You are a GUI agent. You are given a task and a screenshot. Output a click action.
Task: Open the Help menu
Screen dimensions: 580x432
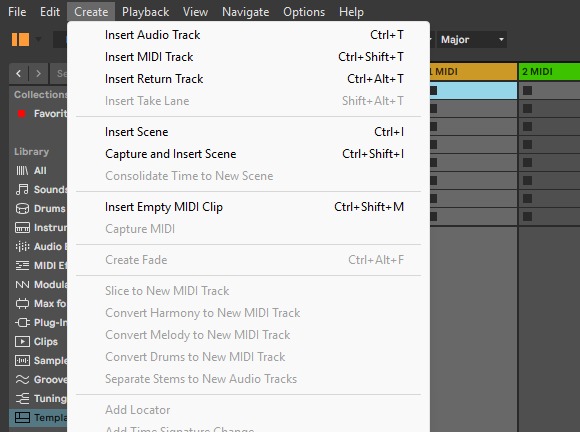coord(351,12)
